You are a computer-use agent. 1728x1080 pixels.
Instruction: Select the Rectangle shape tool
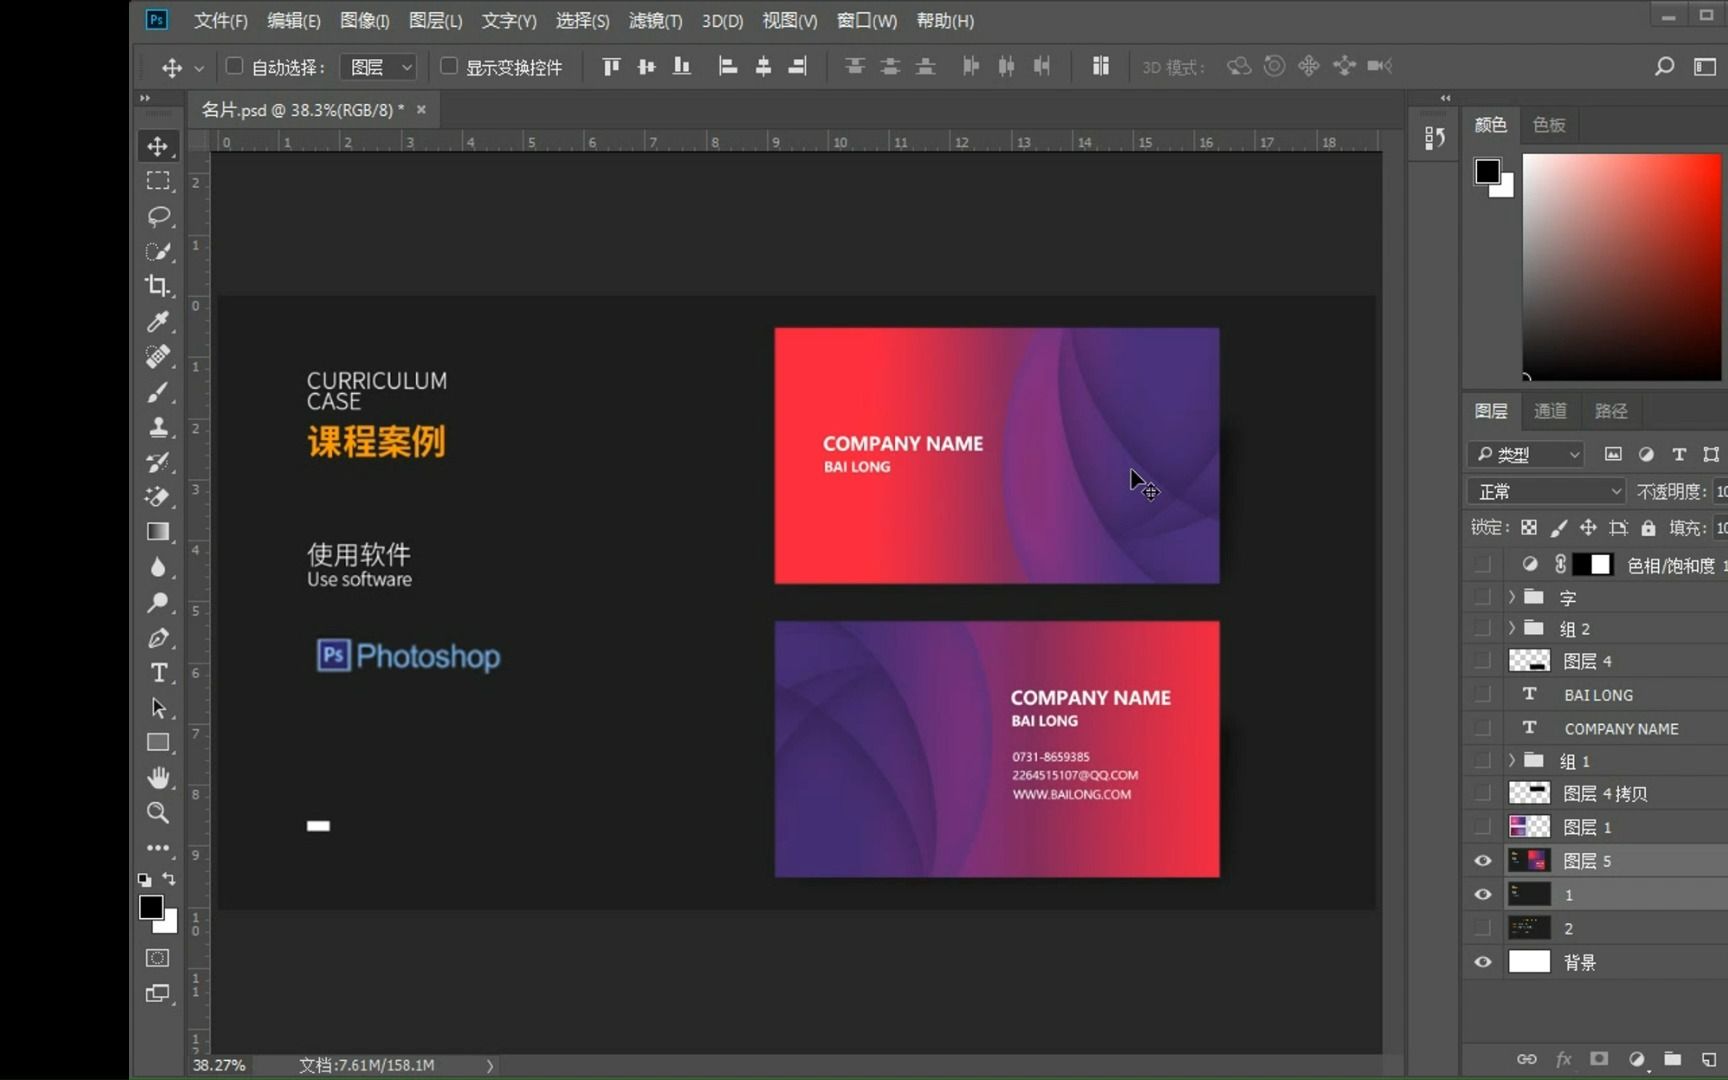(x=158, y=743)
